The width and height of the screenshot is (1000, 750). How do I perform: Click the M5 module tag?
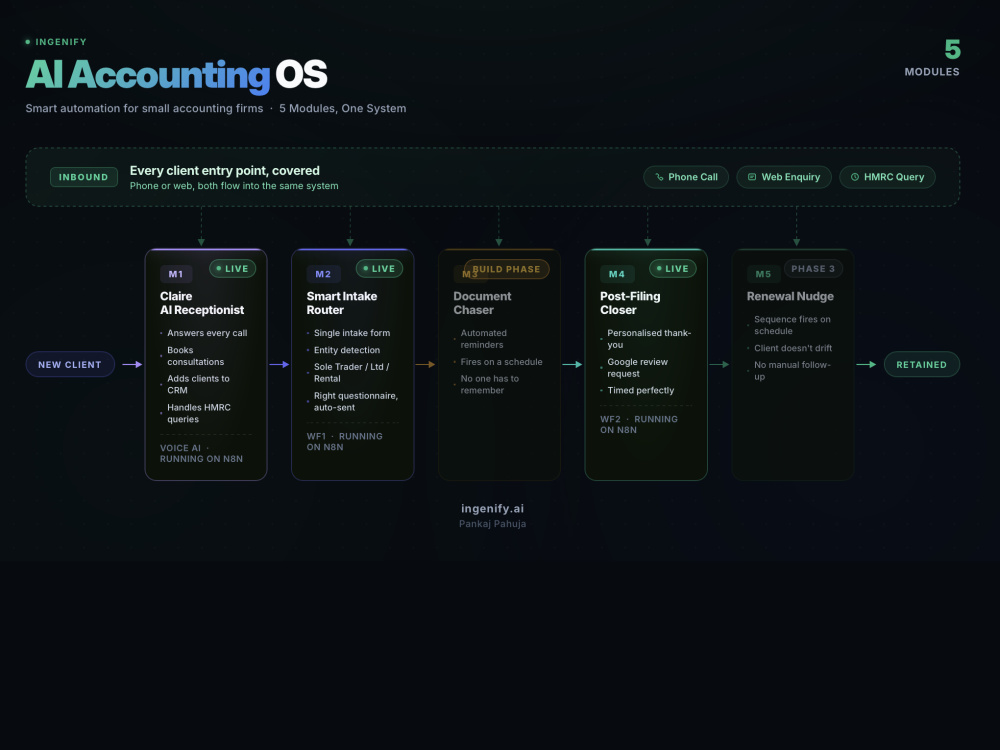[763, 274]
